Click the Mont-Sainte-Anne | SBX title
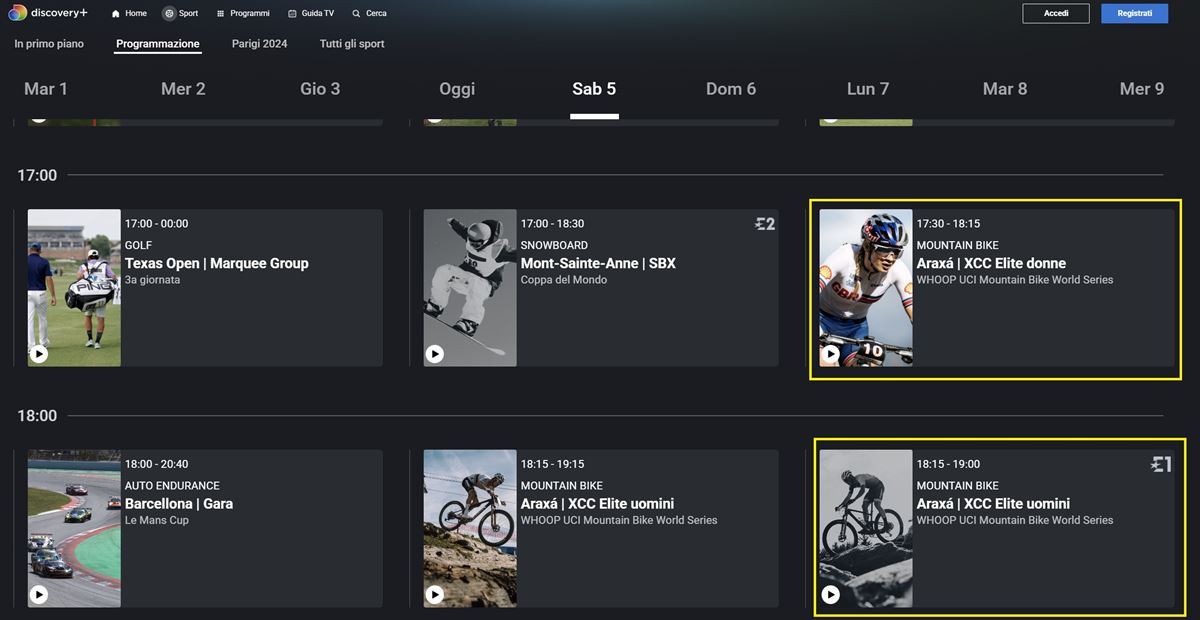Image resolution: width=1200 pixels, height=620 pixels. point(598,263)
